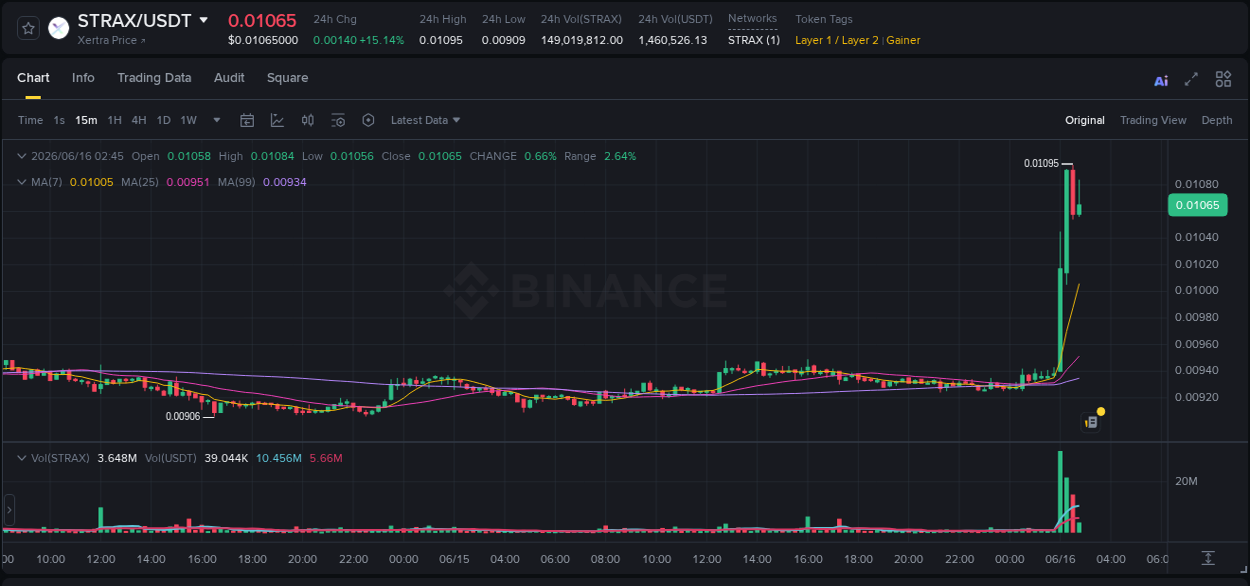Open the chart display settings icon
This screenshot has height=586, width=1250.
click(338, 120)
